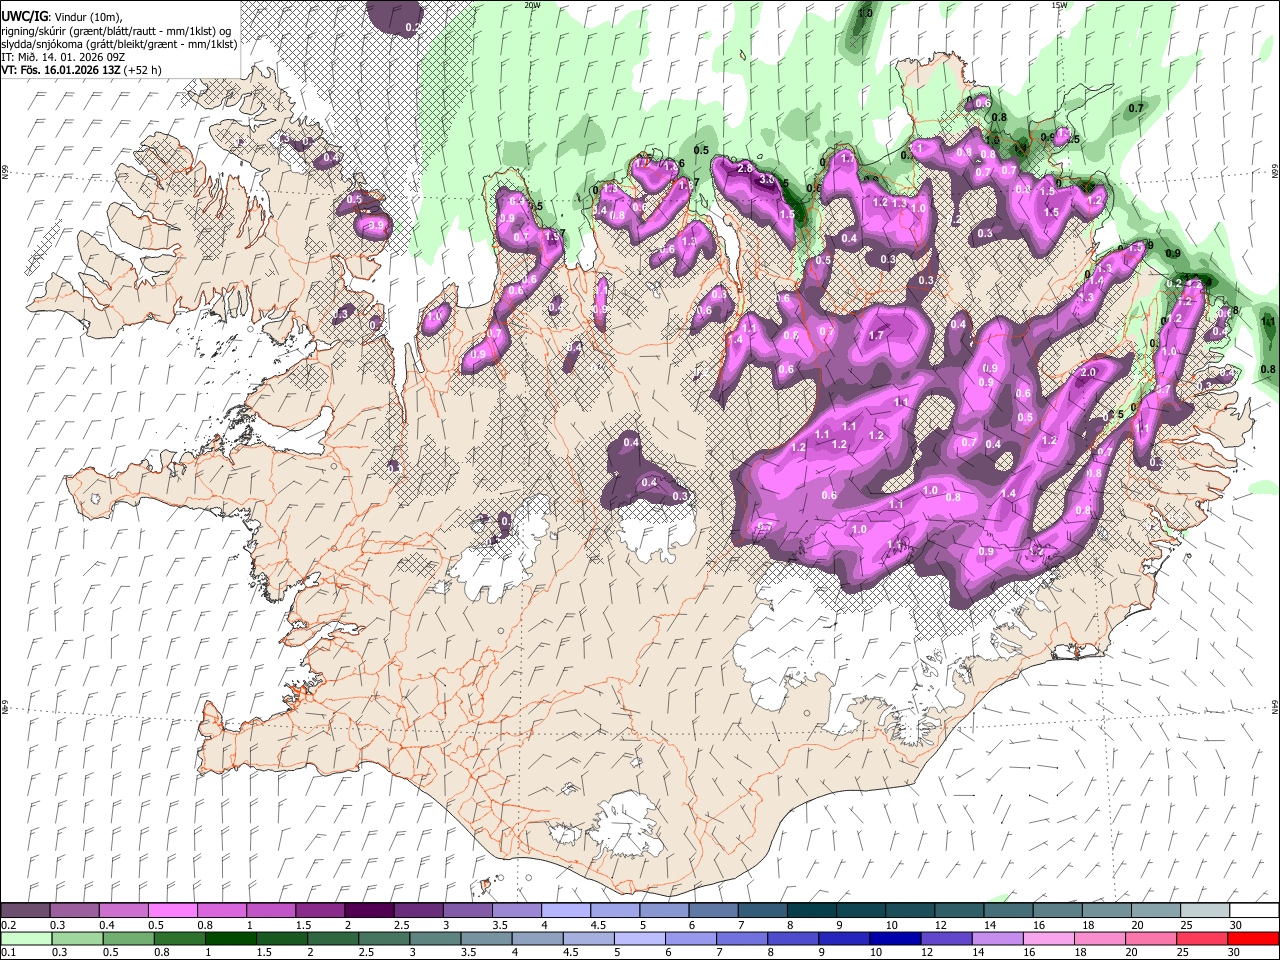Click the '30' label ending the snow scale
The width and height of the screenshot is (1280, 960).
tap(1237, 925)
